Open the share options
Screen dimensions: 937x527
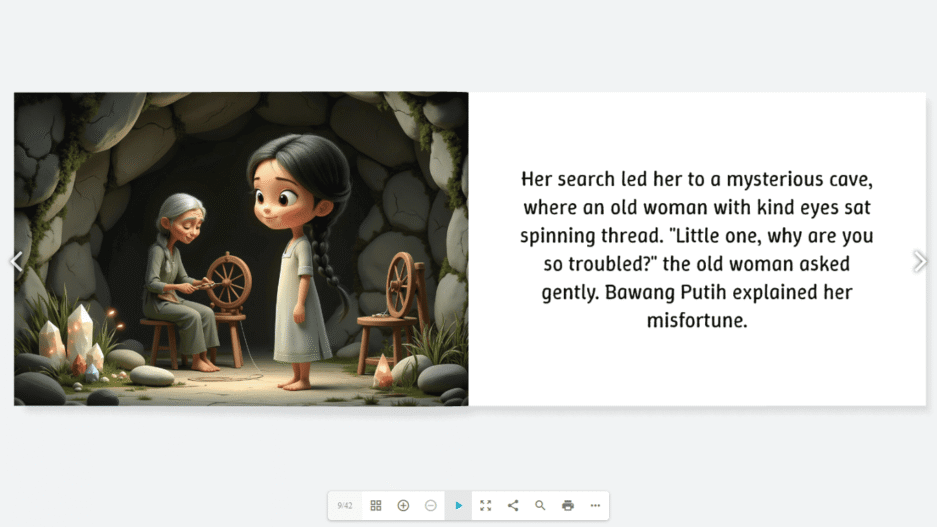[x=513, y=505]
